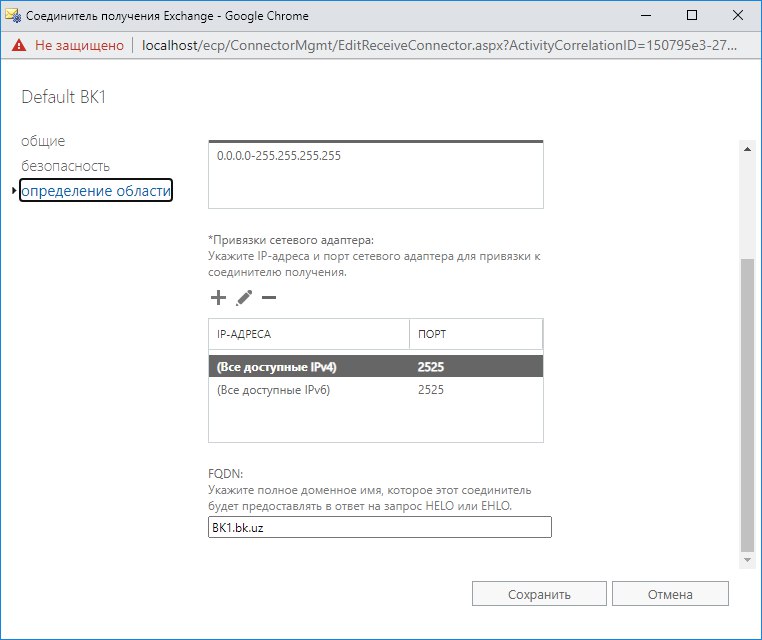Screen dimensions: 762x640
Task: Save changes with Сохранить button
Action: [539, 594]
